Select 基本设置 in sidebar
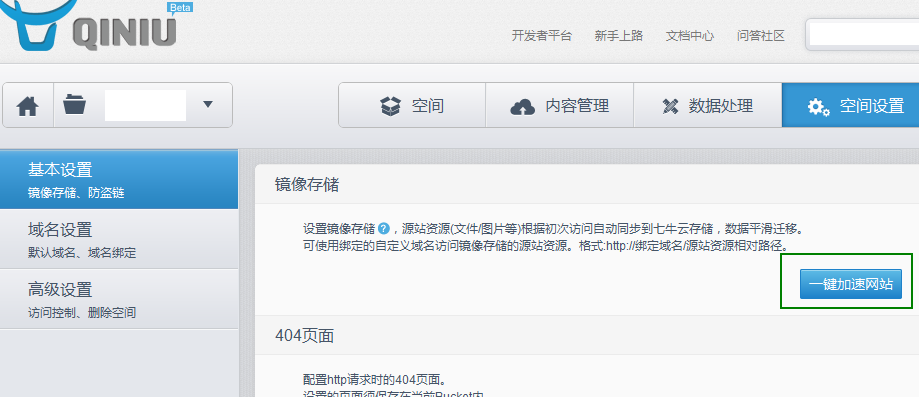This screenshot has width=919, height=397. 119,179
